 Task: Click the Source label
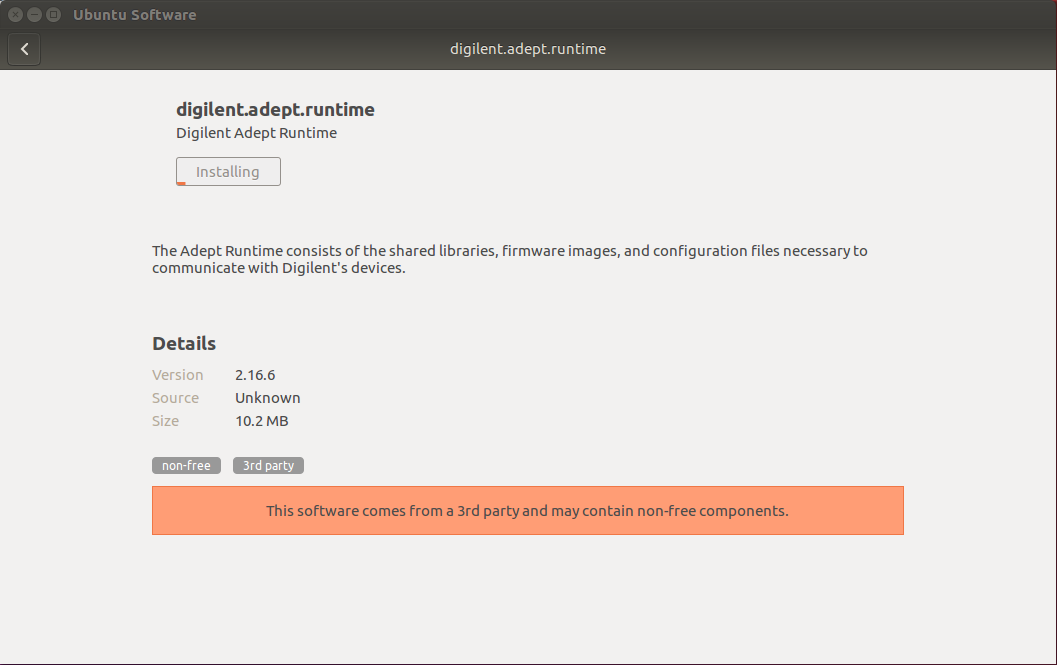coord(175,398)
